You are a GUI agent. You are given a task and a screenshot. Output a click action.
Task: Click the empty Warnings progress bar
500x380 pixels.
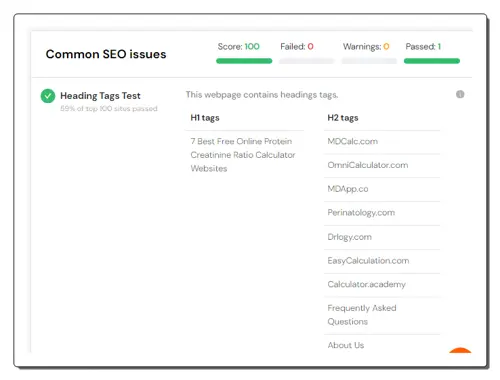click(369, 61)
